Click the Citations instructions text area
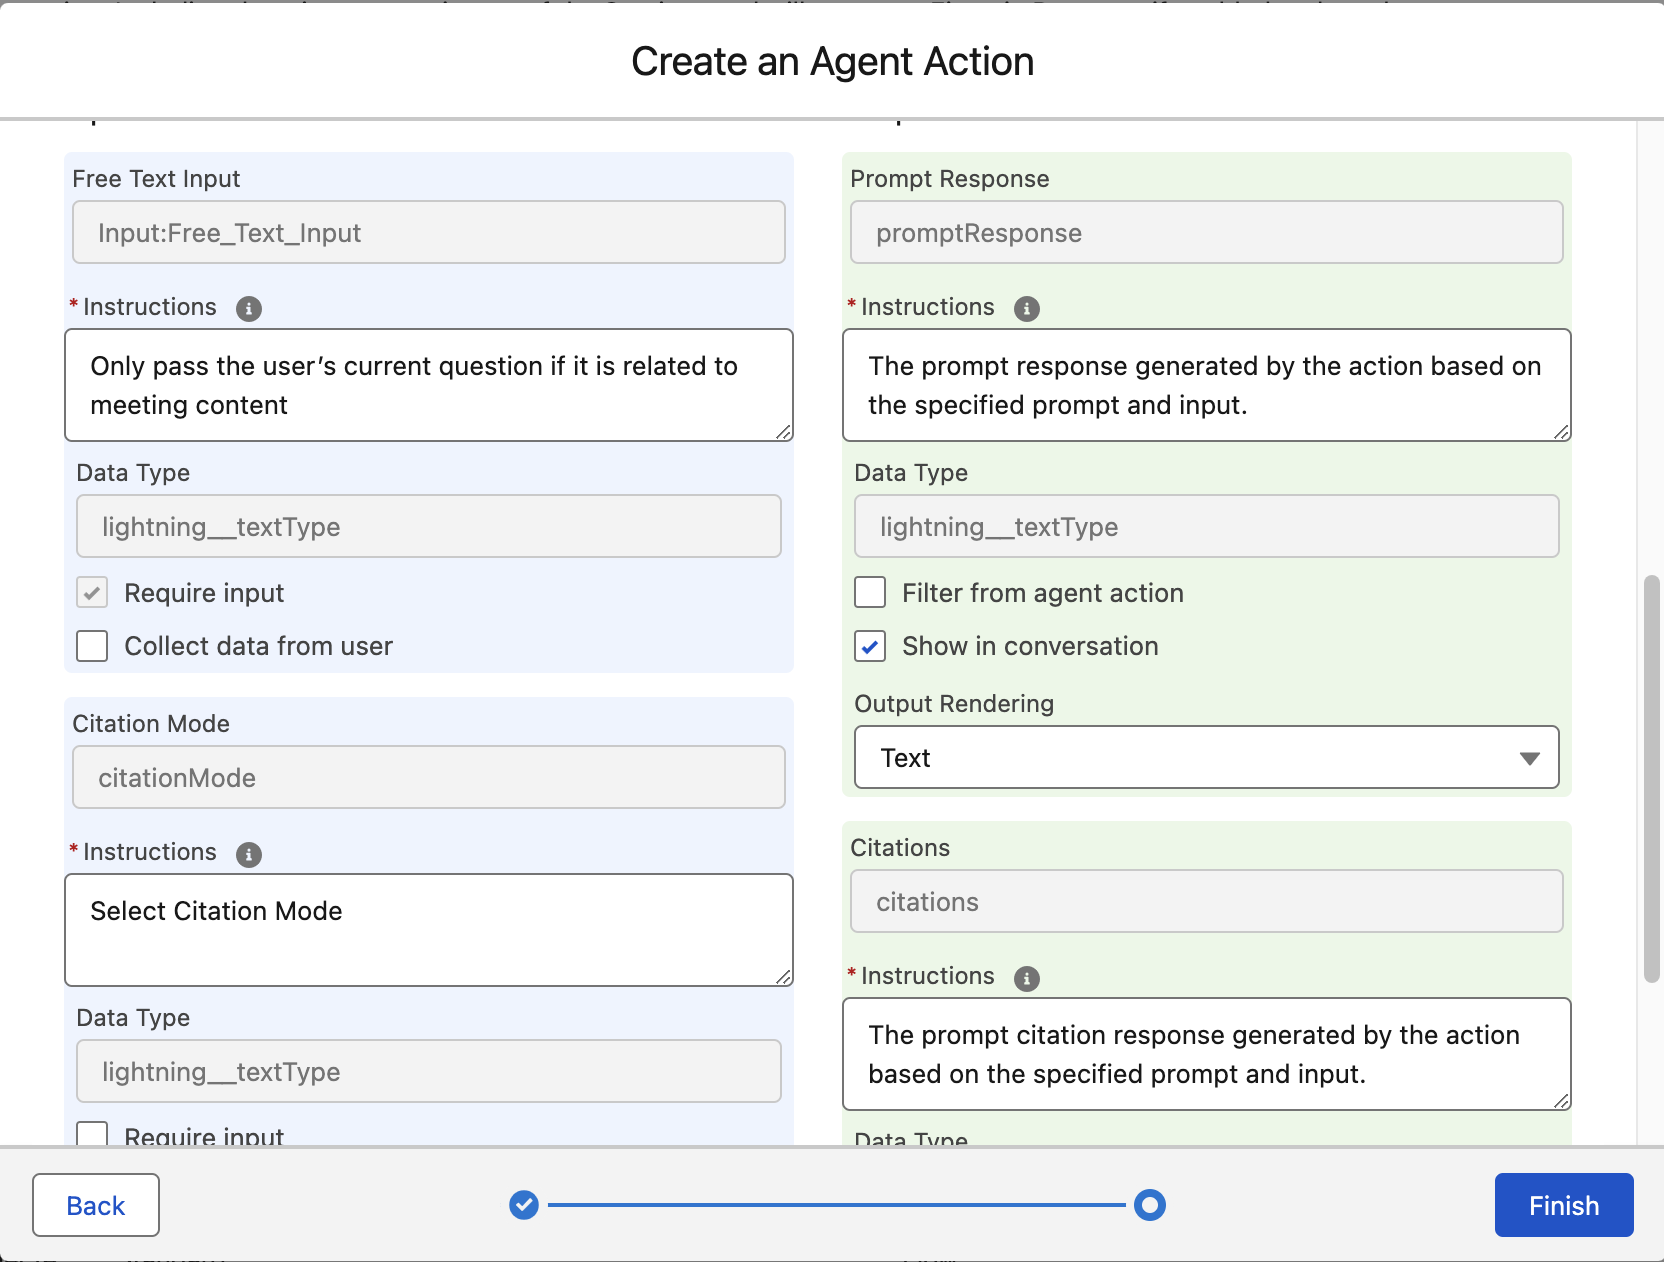 point(1206,1054)
